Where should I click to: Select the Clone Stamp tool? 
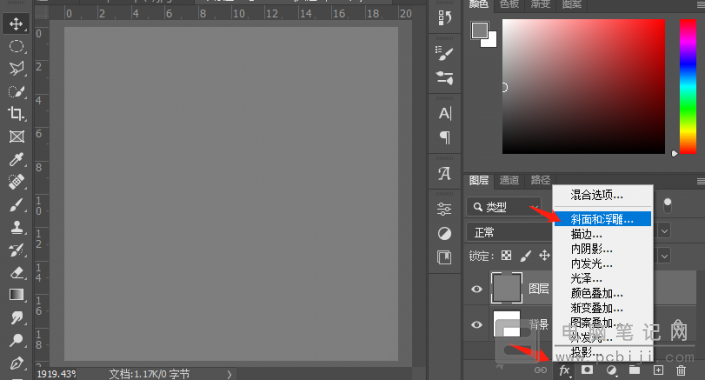(16, 227)
